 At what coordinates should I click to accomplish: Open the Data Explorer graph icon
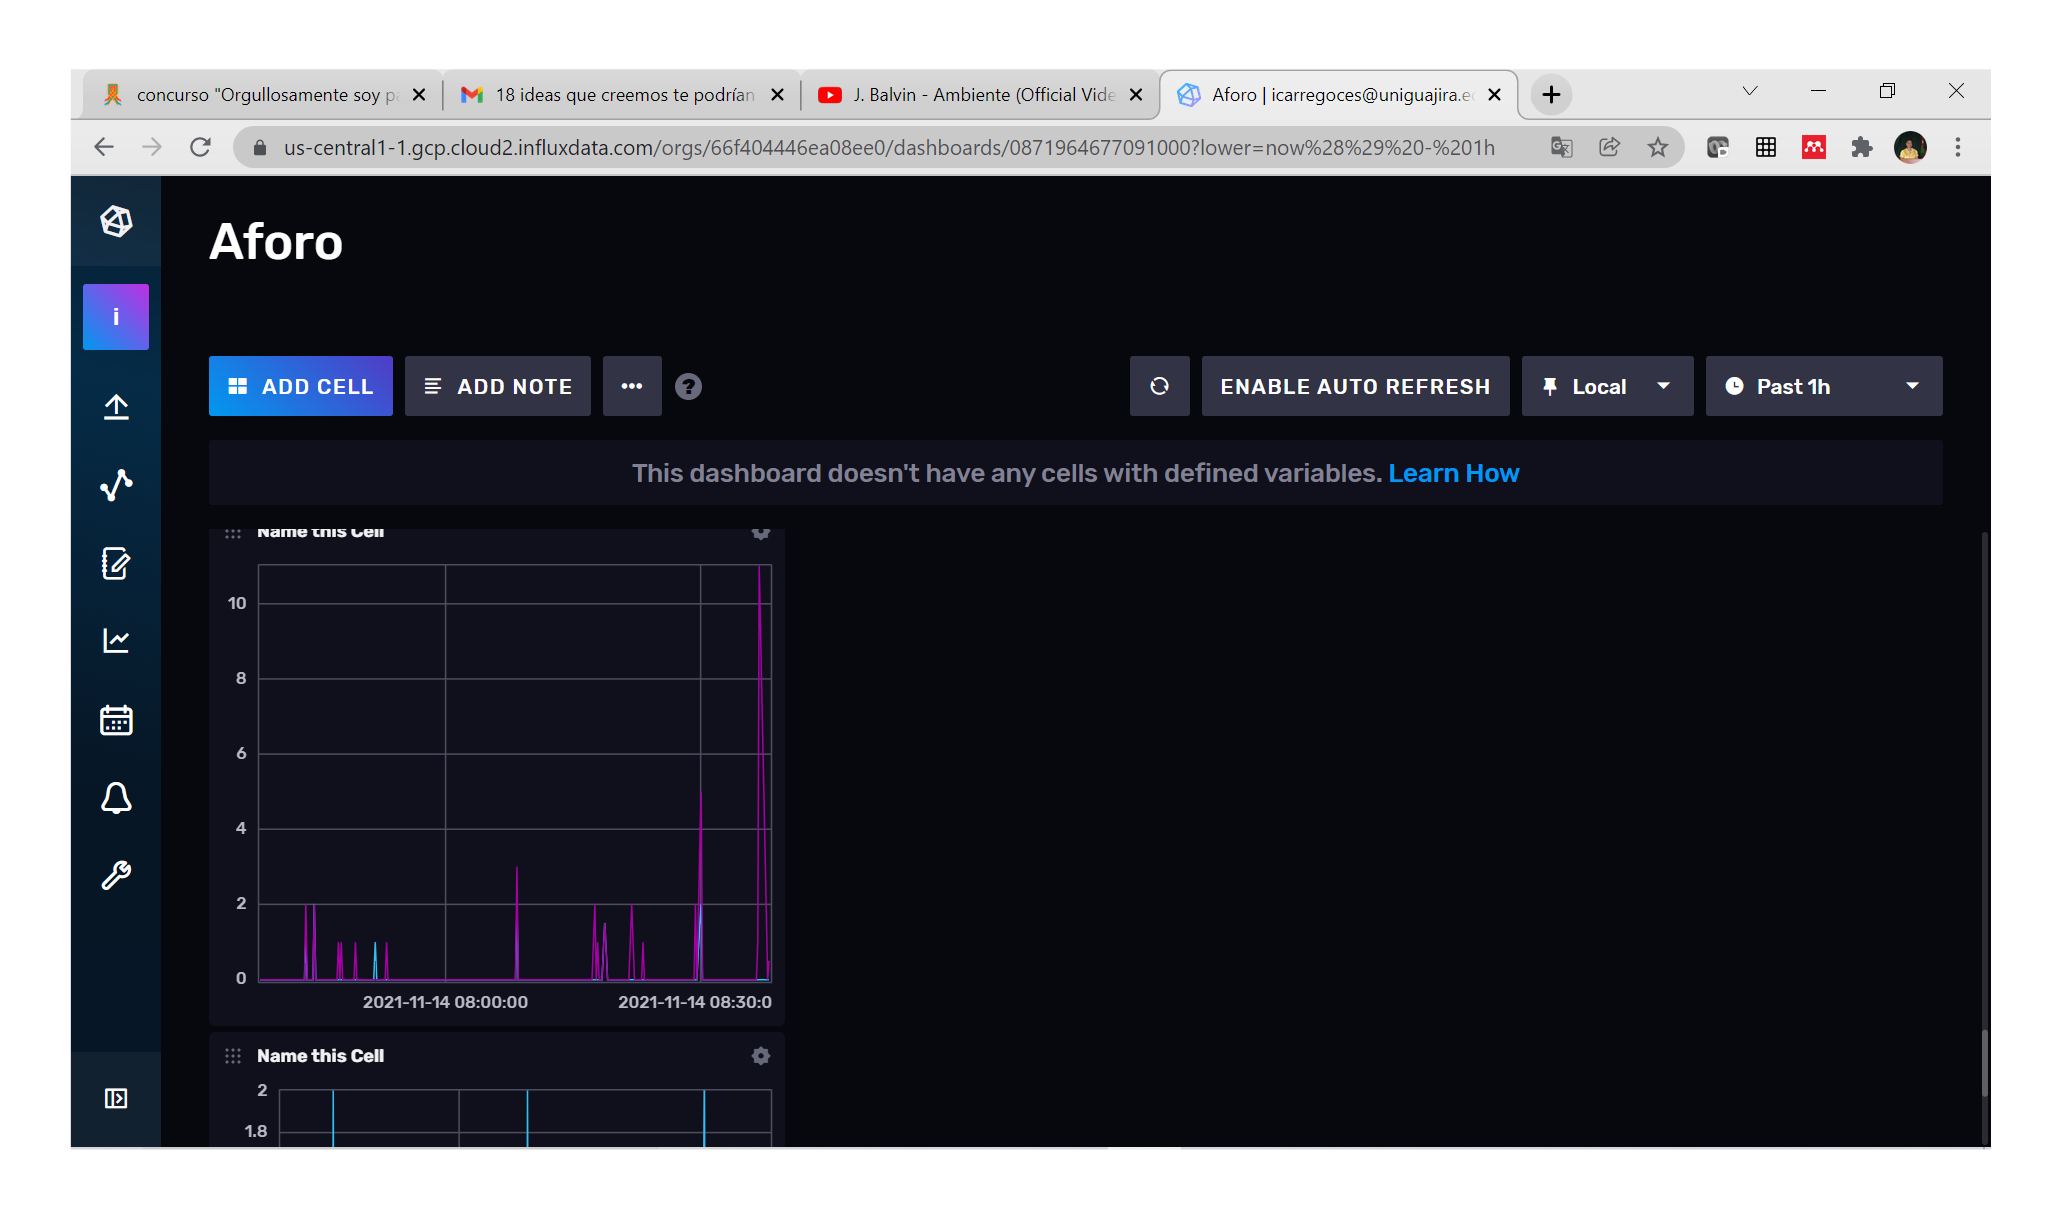[x=116, y=485]
